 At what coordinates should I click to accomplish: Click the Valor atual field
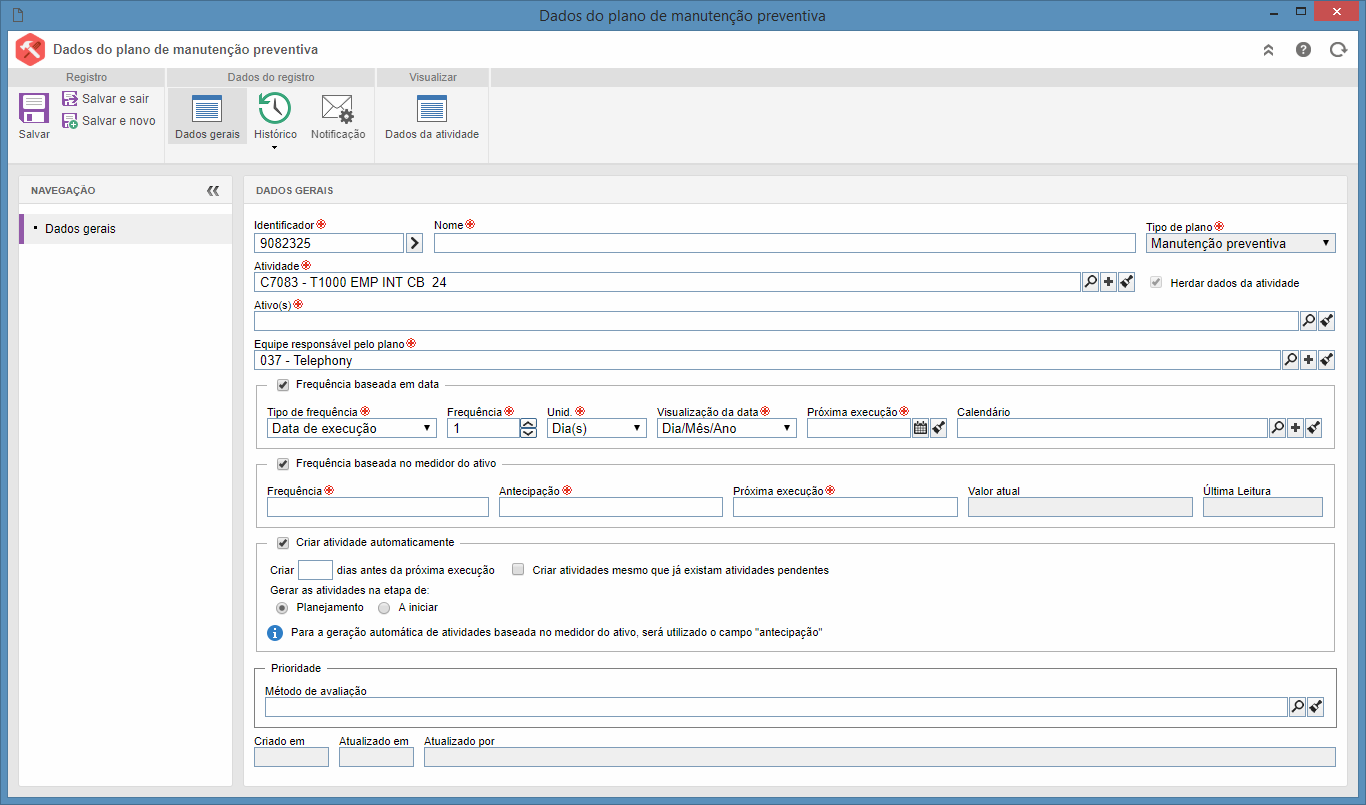pos(1080,507)
